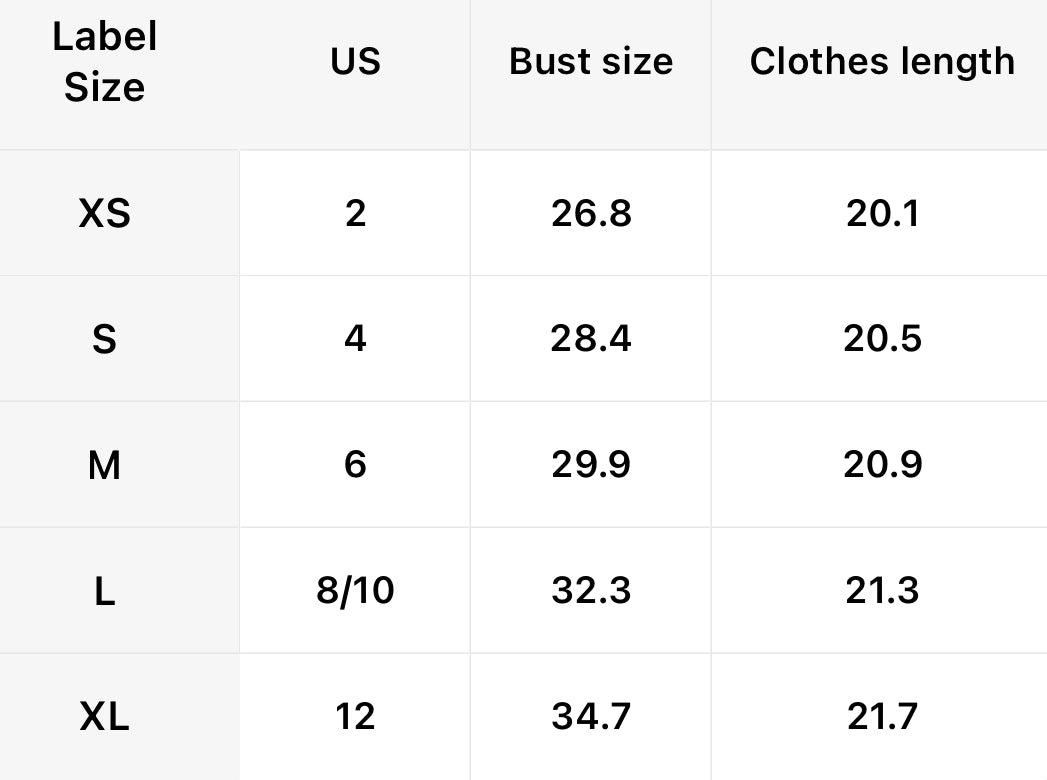Click bust size value 26.8
The height and width of the screenshot is (780, 1047).
[x=591, y=213]
